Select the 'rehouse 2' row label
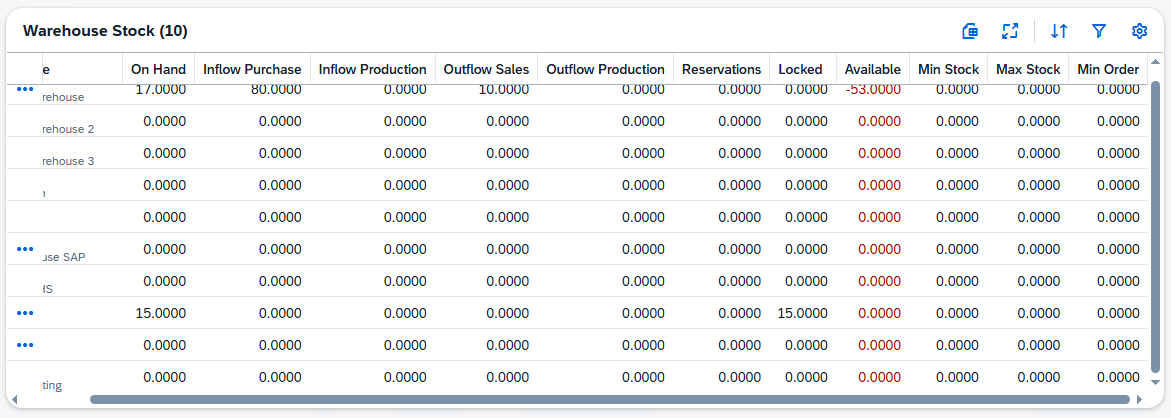The height and width of the screenshot is (418, 1171). pyautogui.click(x=69, y=129)
